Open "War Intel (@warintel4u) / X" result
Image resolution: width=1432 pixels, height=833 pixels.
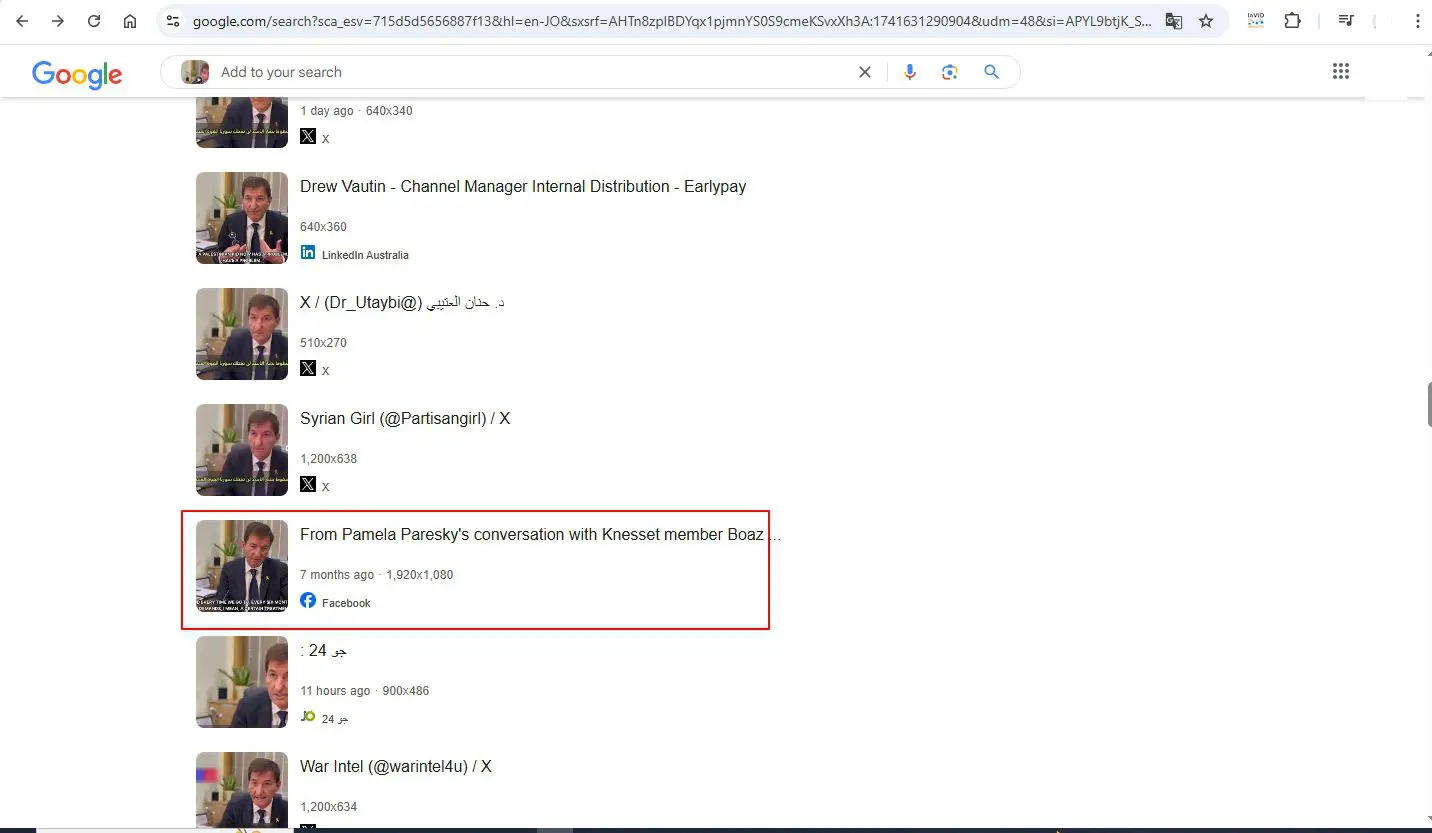pyautogui.click(x=396, y=767)
